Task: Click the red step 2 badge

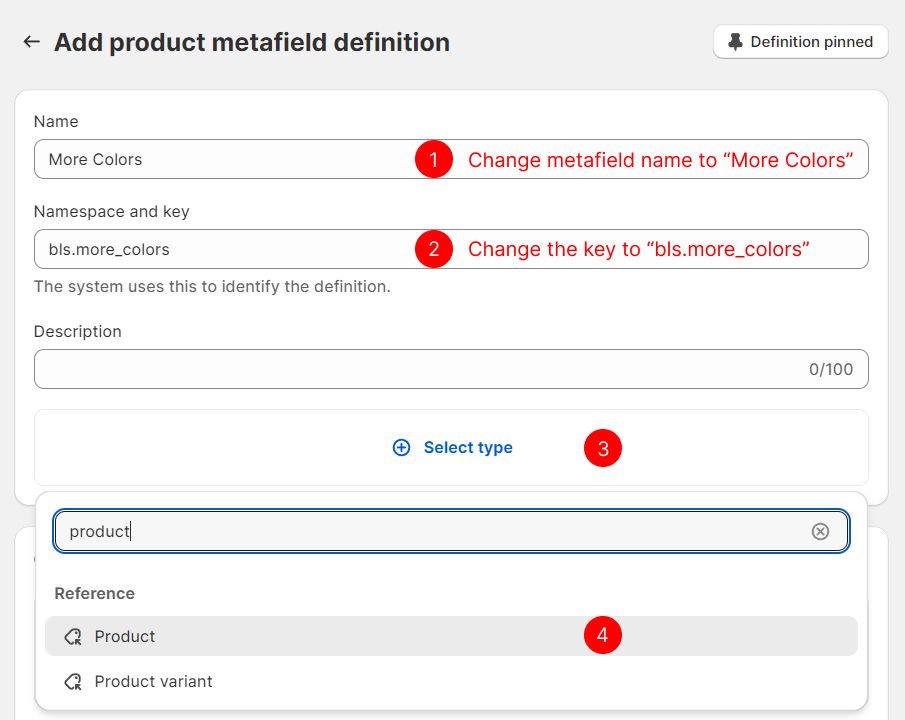Action: pos(434,249)
